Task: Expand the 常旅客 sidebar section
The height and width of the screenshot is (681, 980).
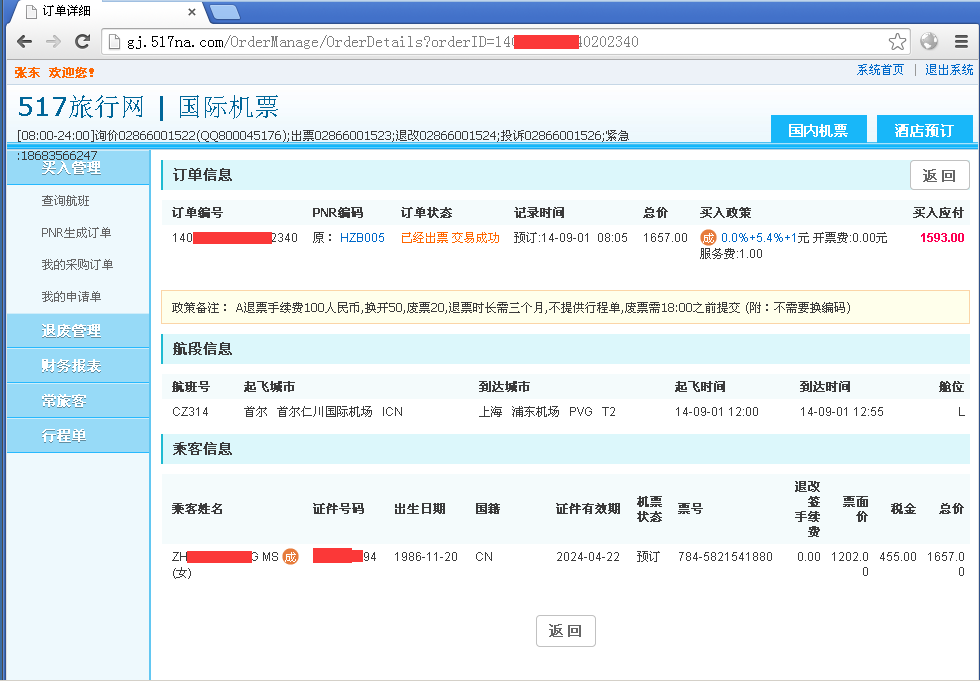Action: tap(78, 400)
